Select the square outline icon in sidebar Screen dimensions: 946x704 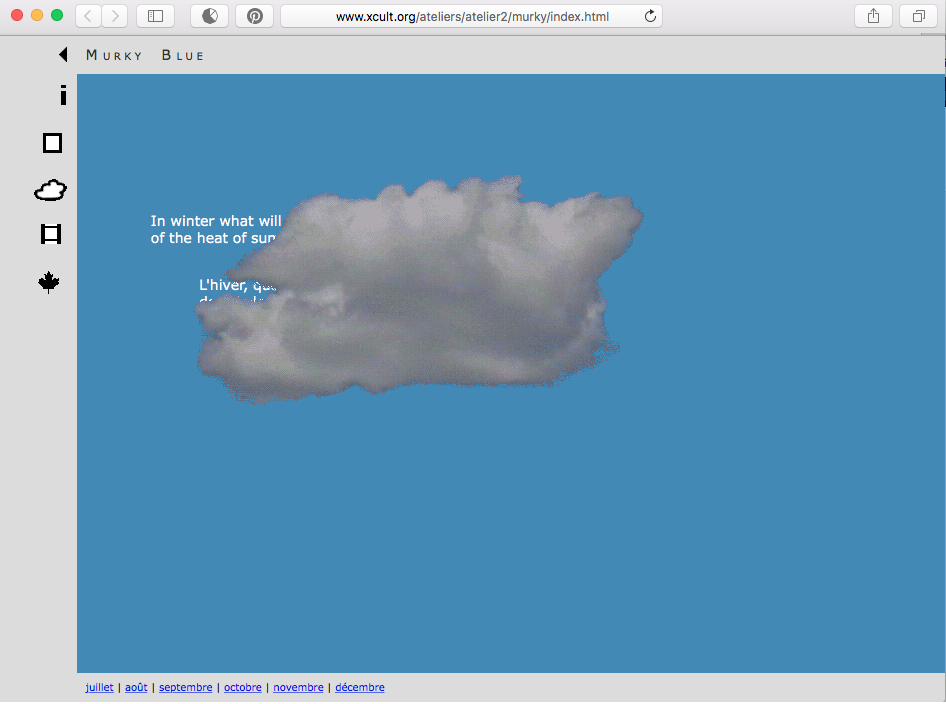52,143
